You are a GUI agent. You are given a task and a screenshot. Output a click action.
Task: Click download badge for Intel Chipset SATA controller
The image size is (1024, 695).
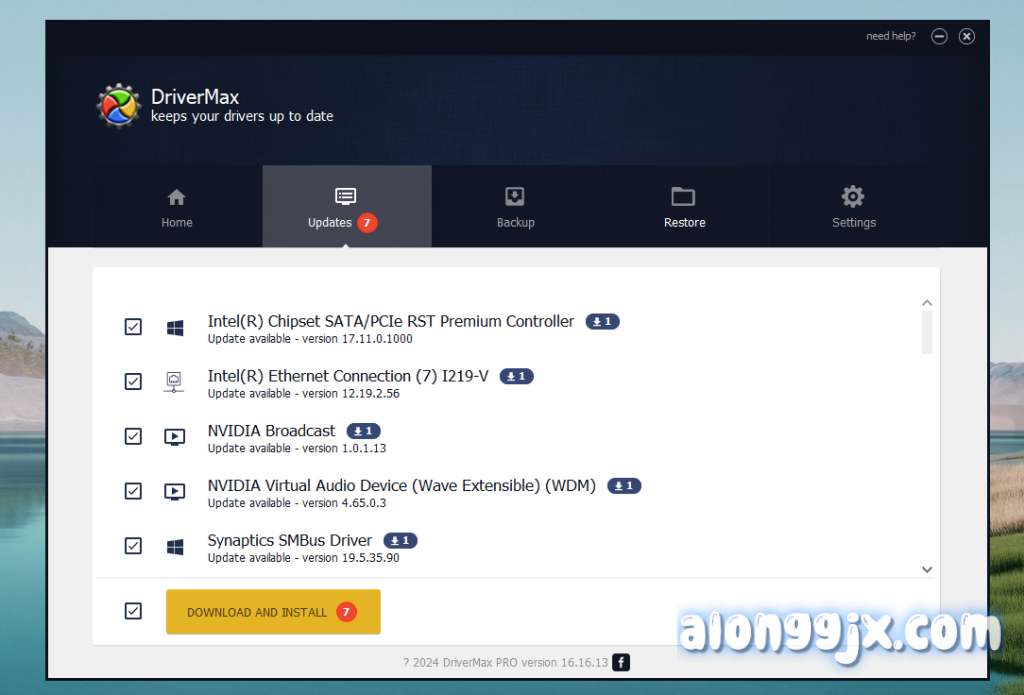pos(602,322)
